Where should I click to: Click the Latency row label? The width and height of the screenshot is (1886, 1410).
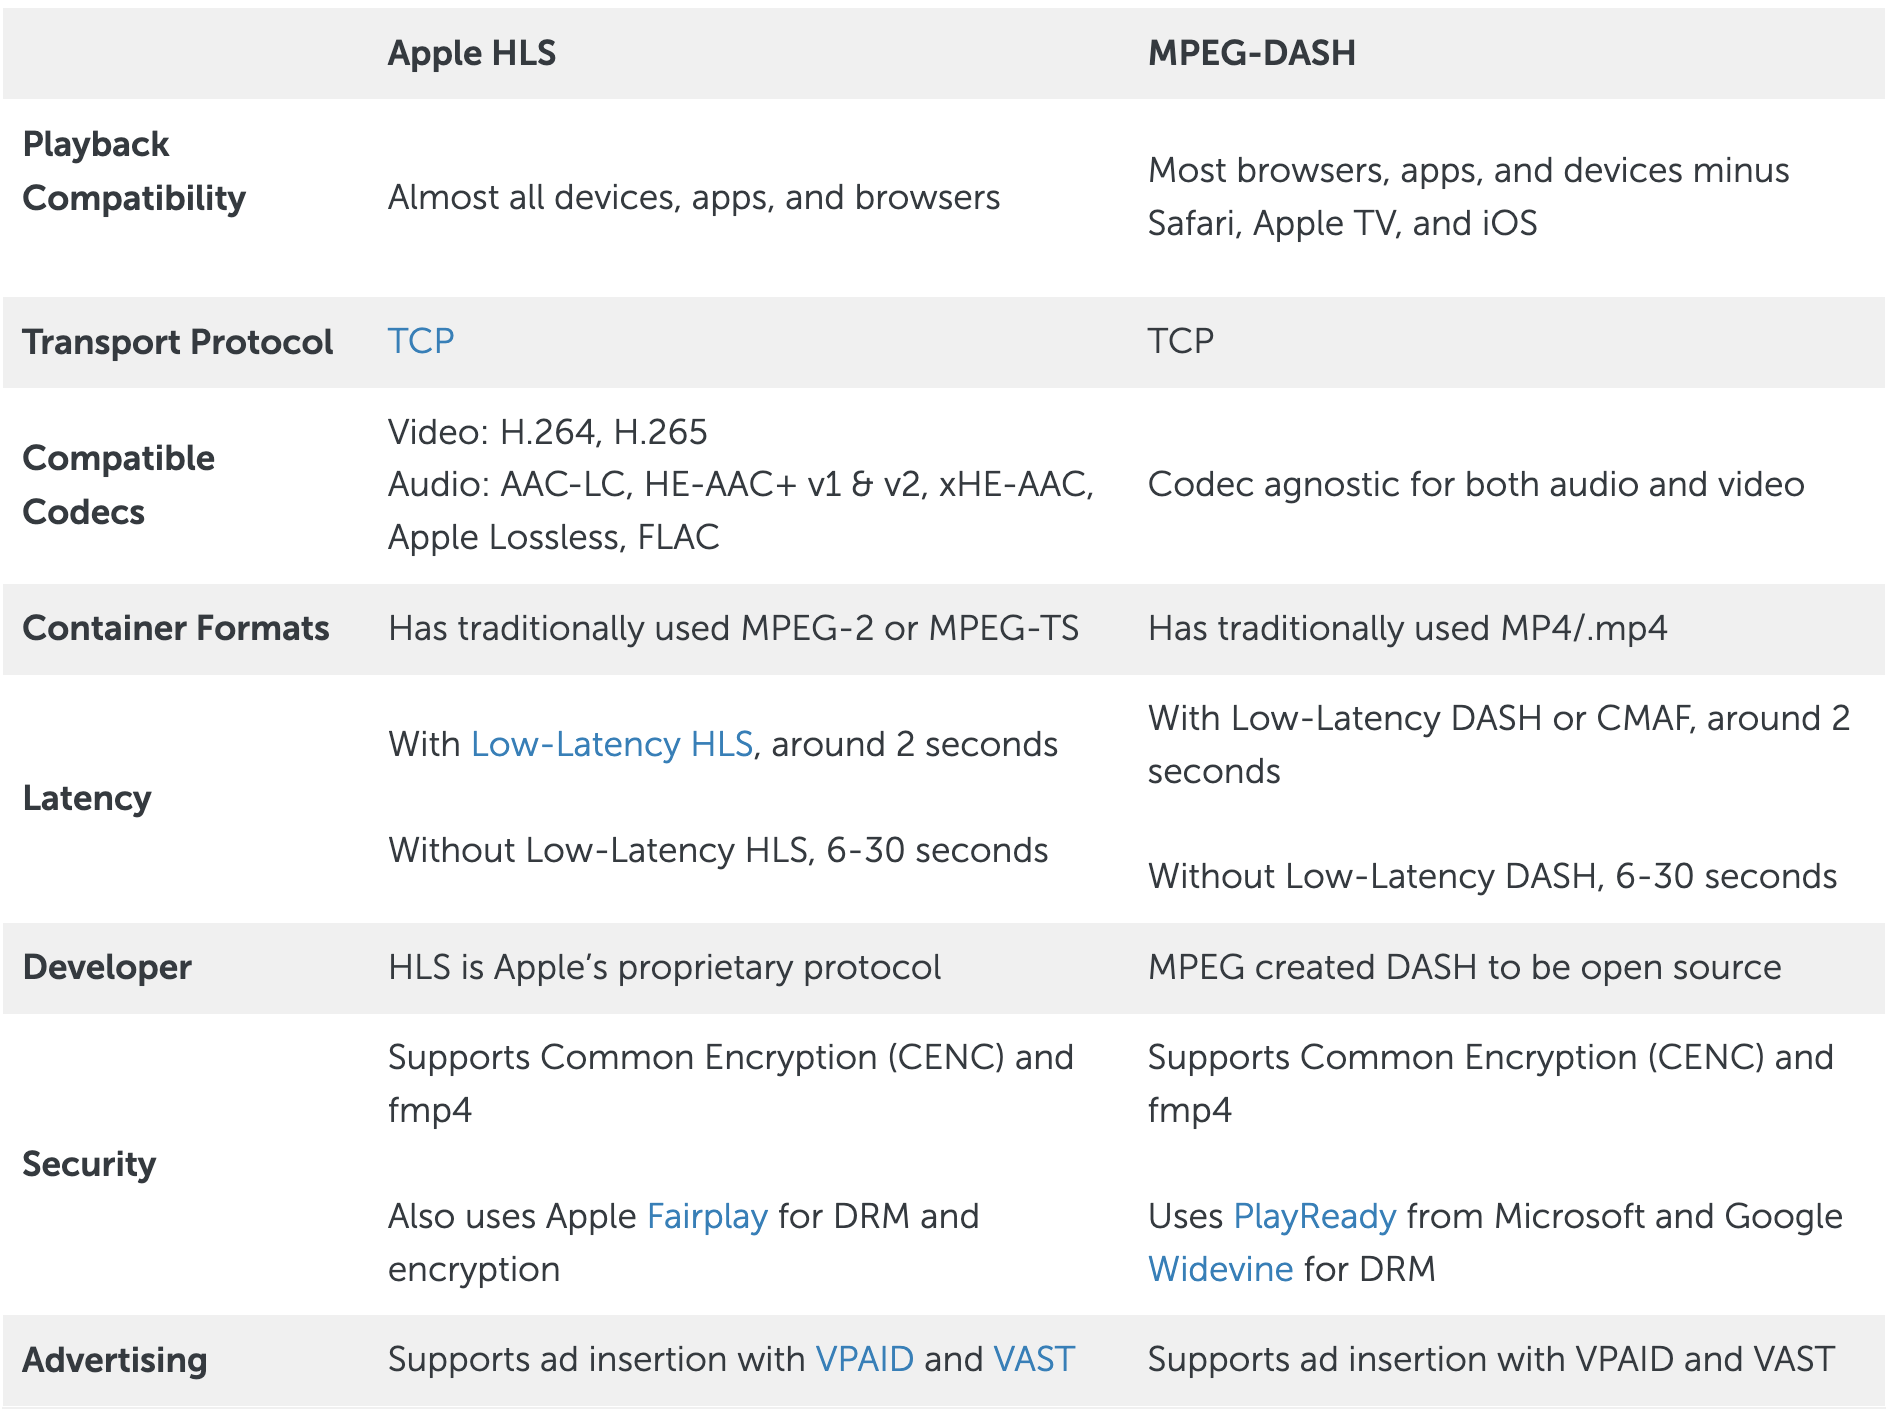coord(87,798)
